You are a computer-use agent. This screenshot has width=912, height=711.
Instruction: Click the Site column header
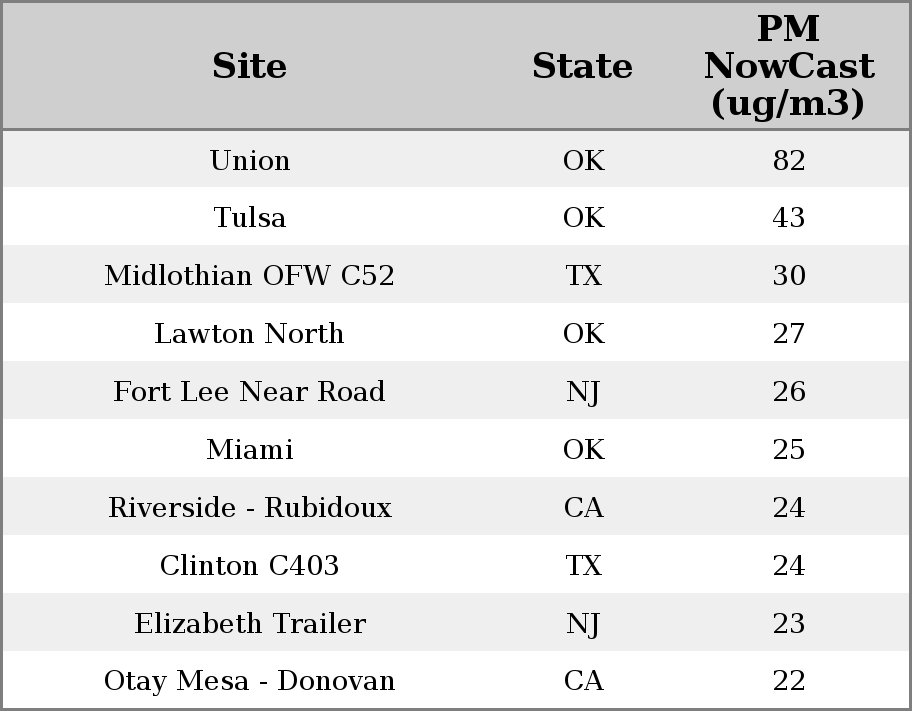249,66
